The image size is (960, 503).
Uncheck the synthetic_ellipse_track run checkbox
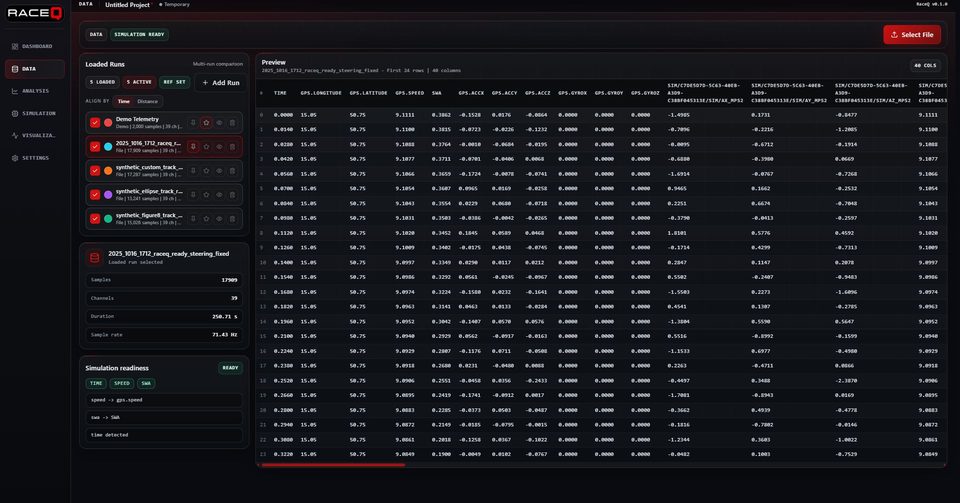click(95, 195)
